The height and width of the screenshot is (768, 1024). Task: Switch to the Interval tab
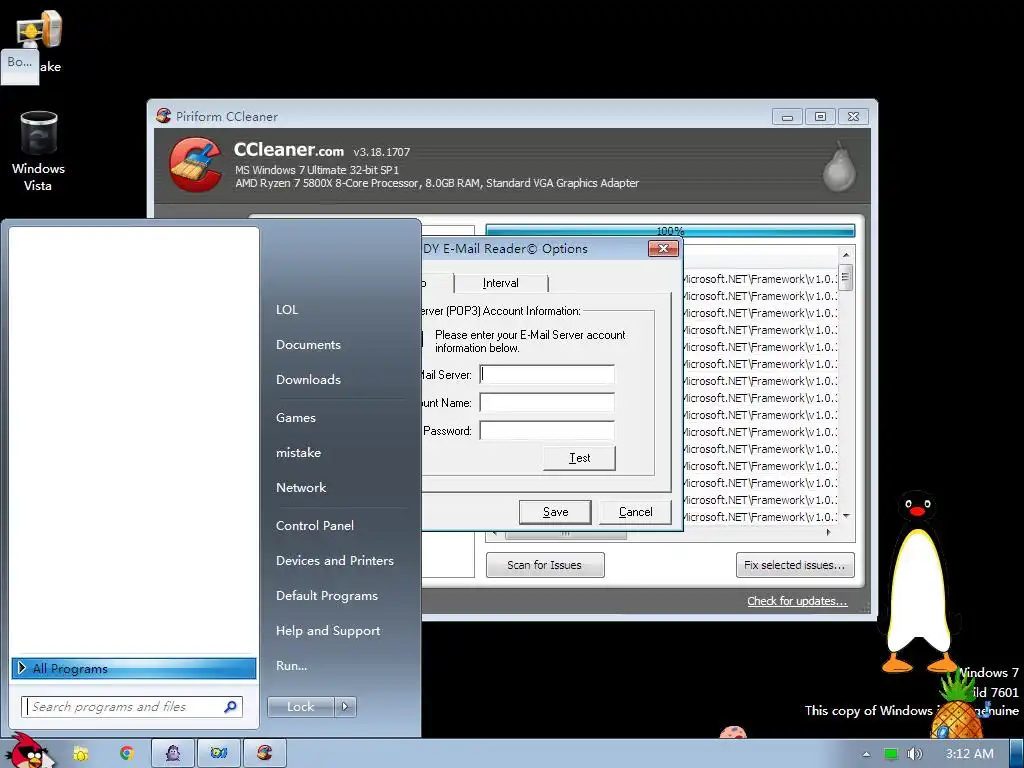[501, 283]
